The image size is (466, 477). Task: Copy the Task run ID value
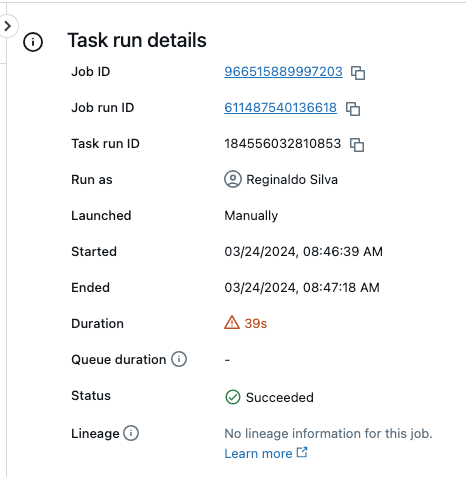point(357,145)
